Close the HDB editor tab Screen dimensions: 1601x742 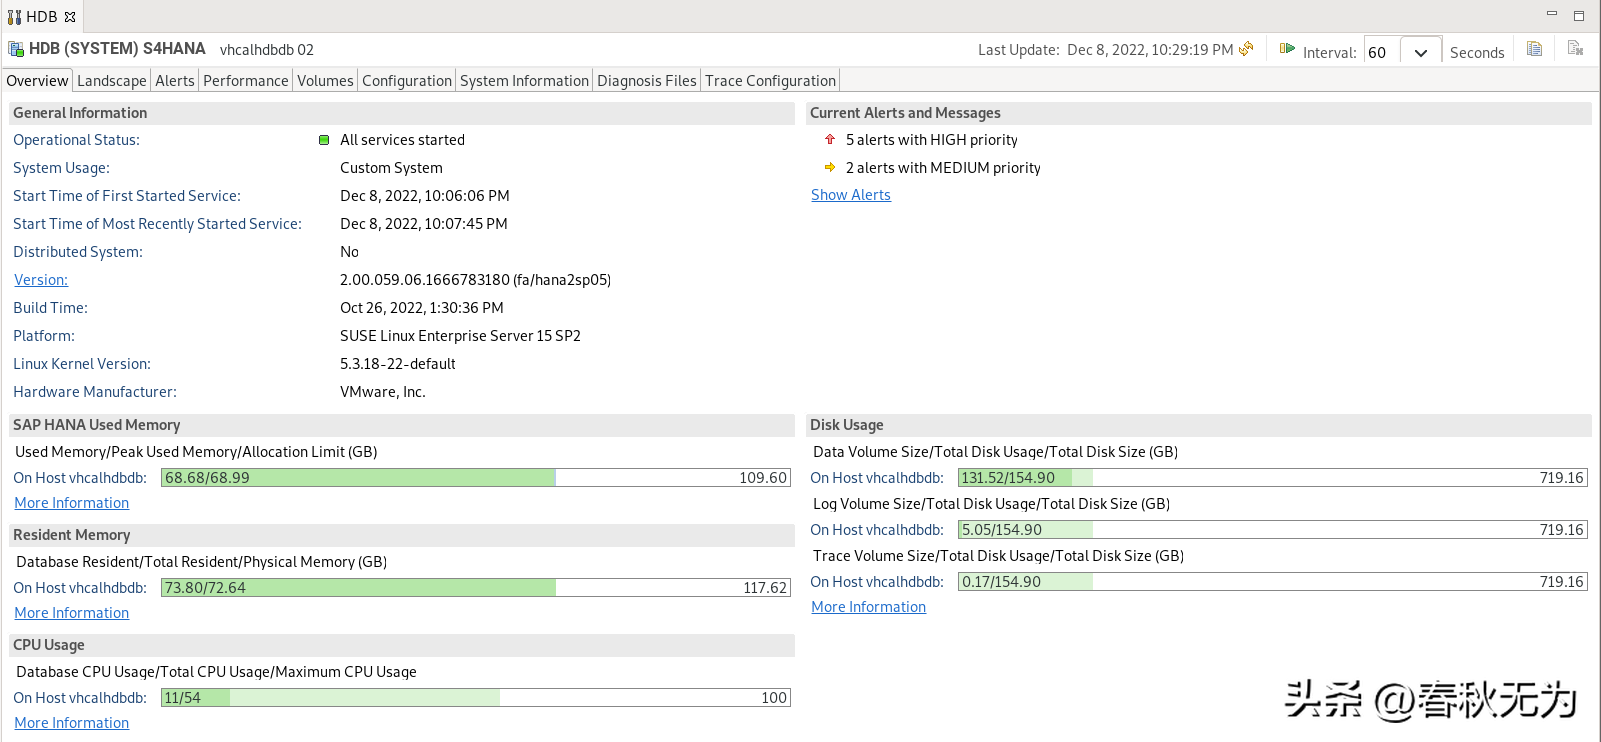click(x=70, y=17)
